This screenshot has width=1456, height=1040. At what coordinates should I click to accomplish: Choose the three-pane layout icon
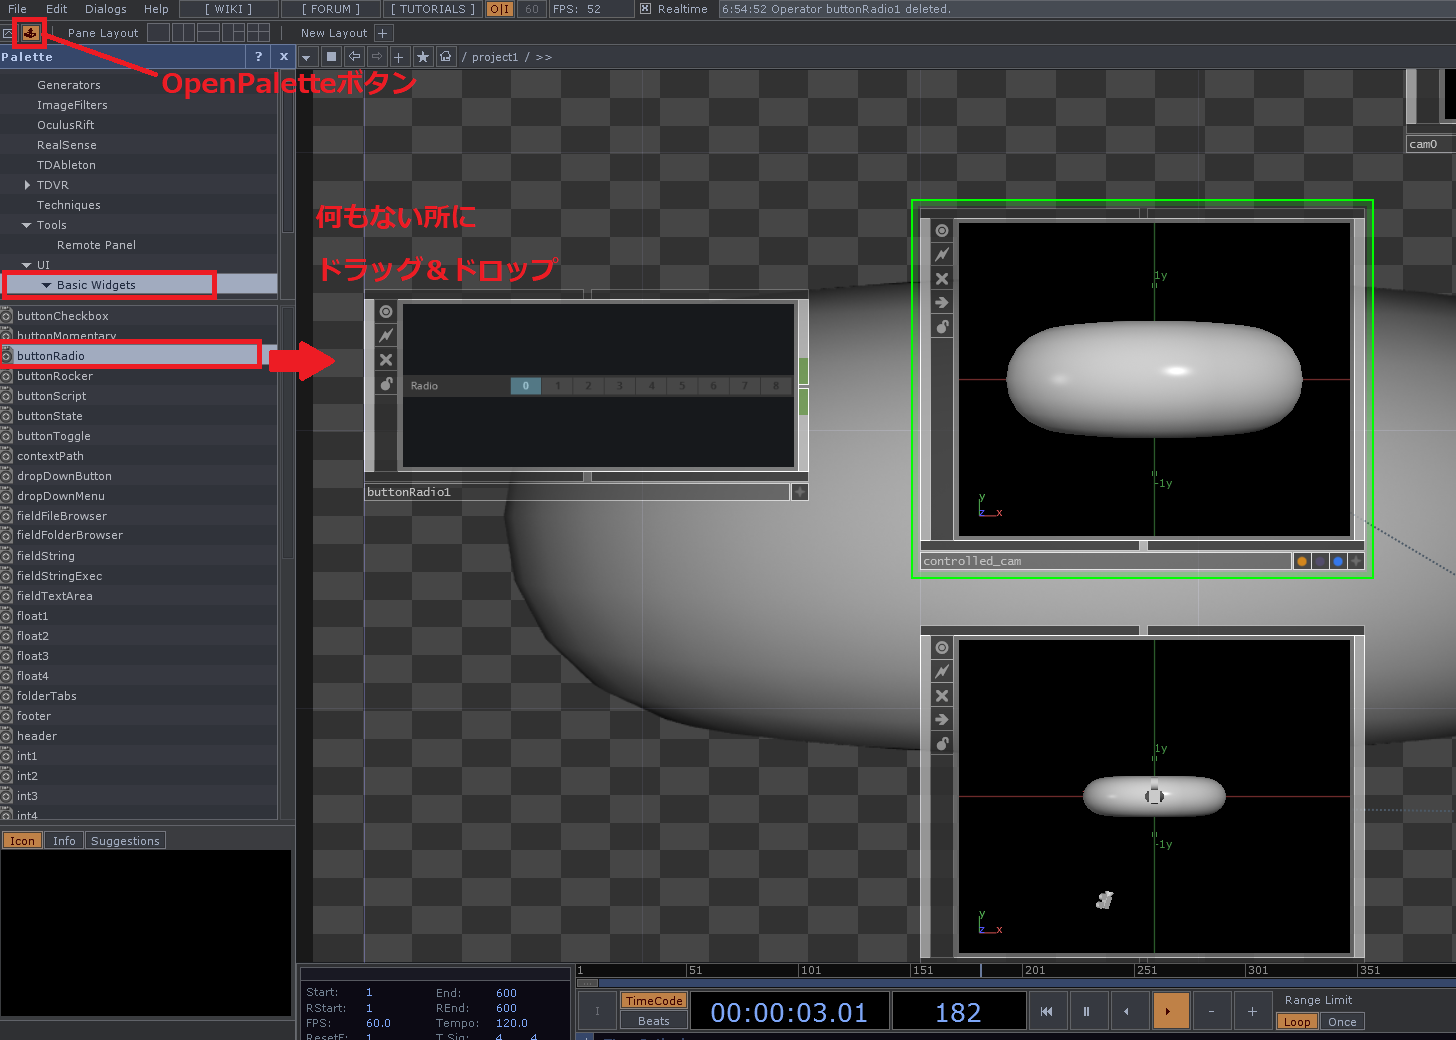tap(233, 33)
